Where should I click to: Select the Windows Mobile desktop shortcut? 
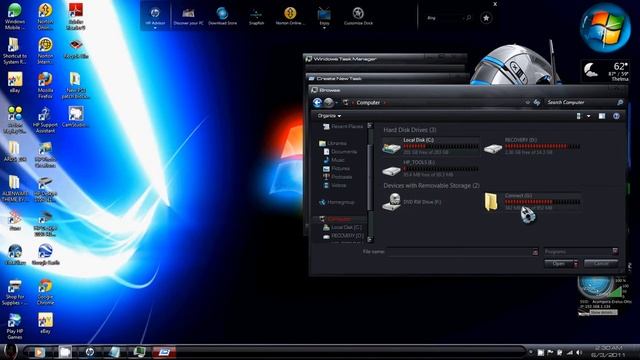(15, 16)
